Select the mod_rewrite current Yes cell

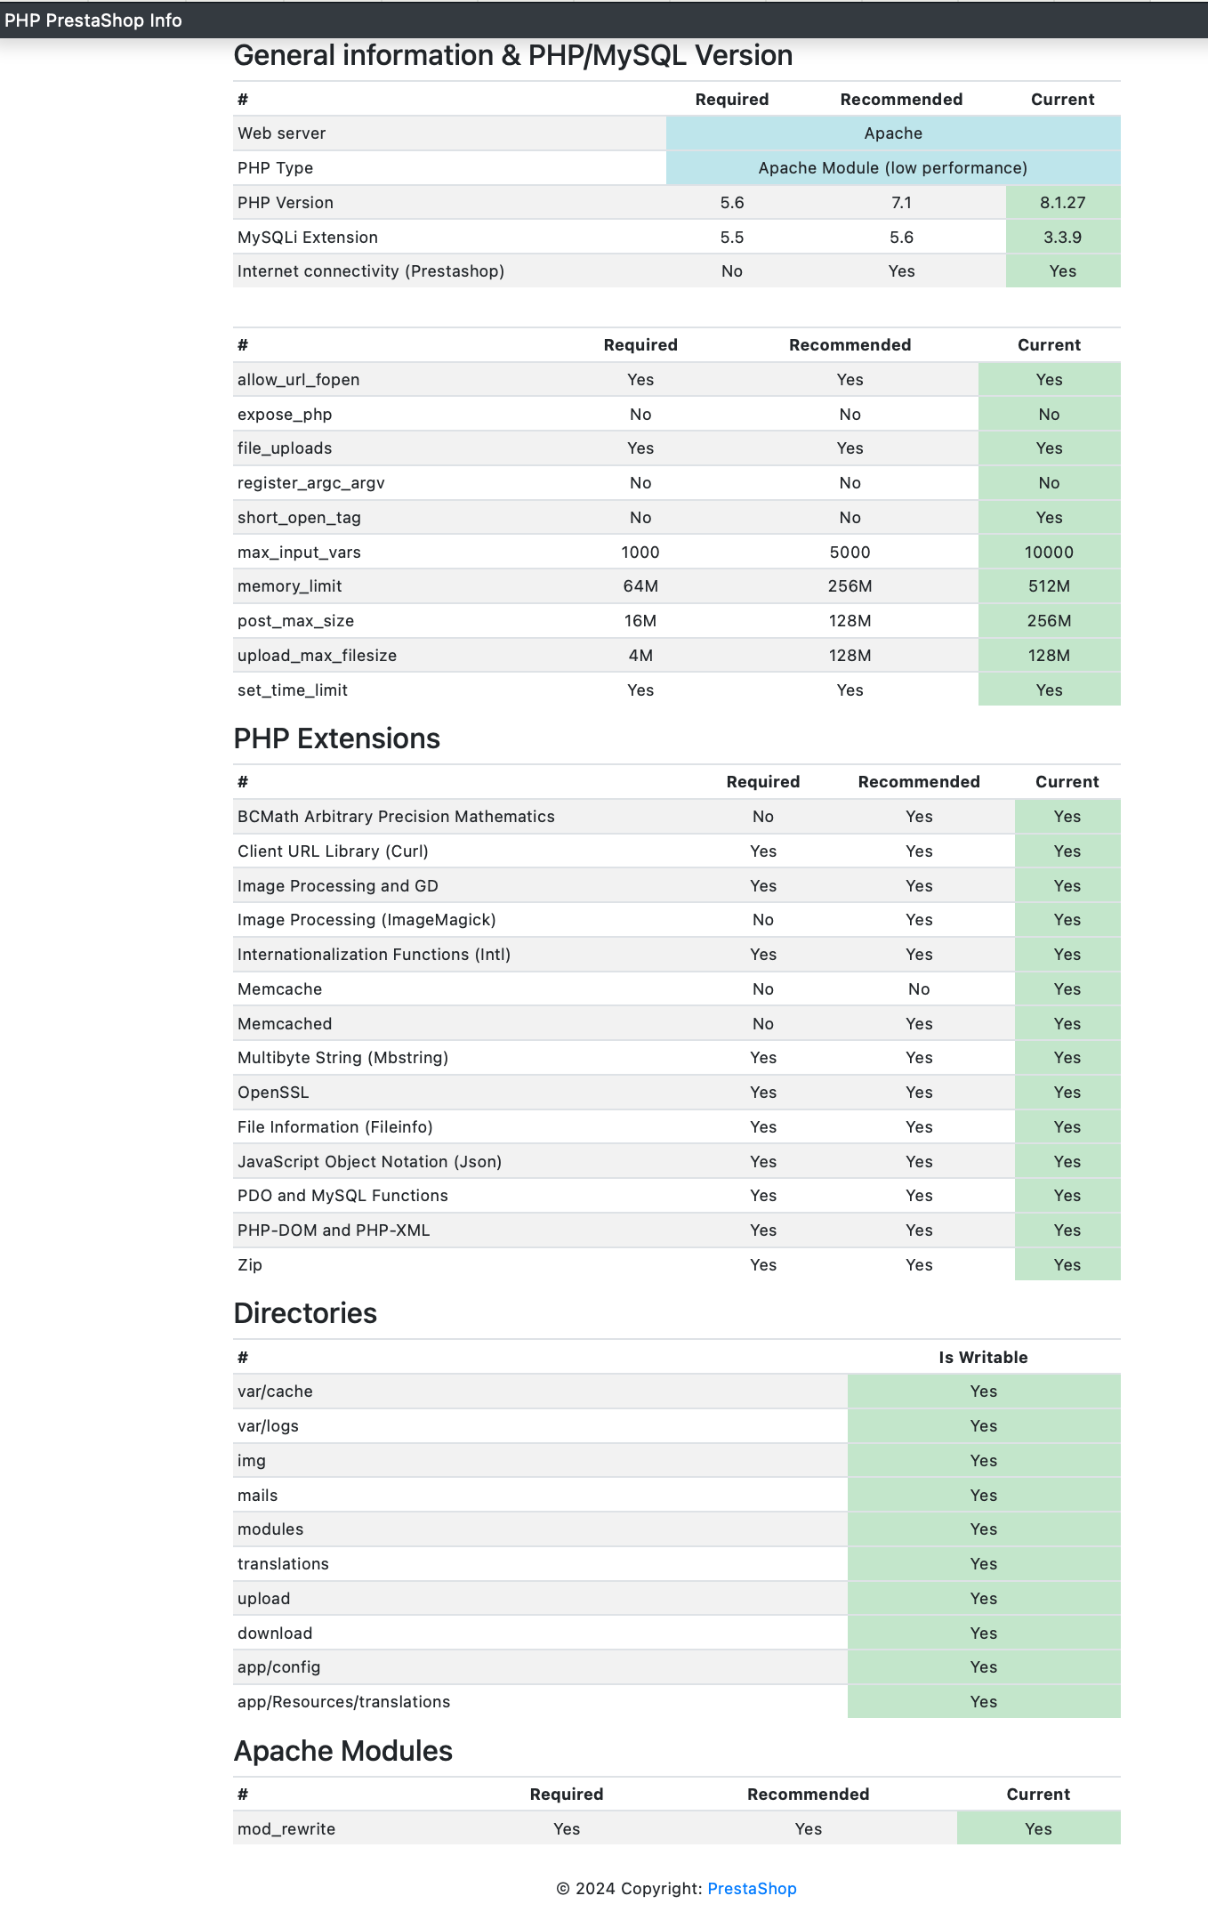(1038, 1829)
